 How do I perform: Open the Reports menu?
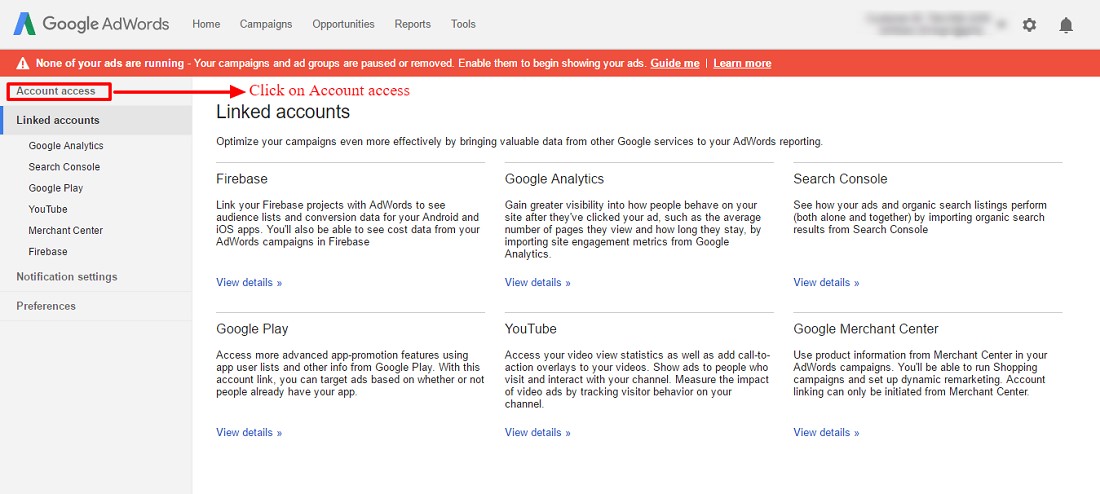[412, 24]
